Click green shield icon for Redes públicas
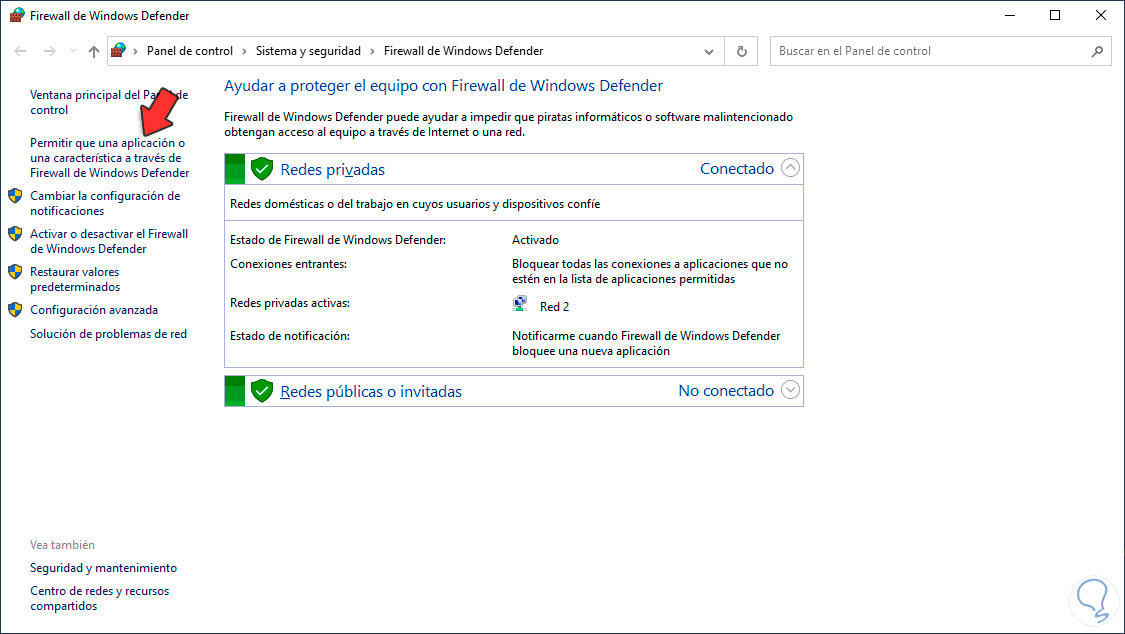The width and height of the screenshot is (1125, 634). 262,391
